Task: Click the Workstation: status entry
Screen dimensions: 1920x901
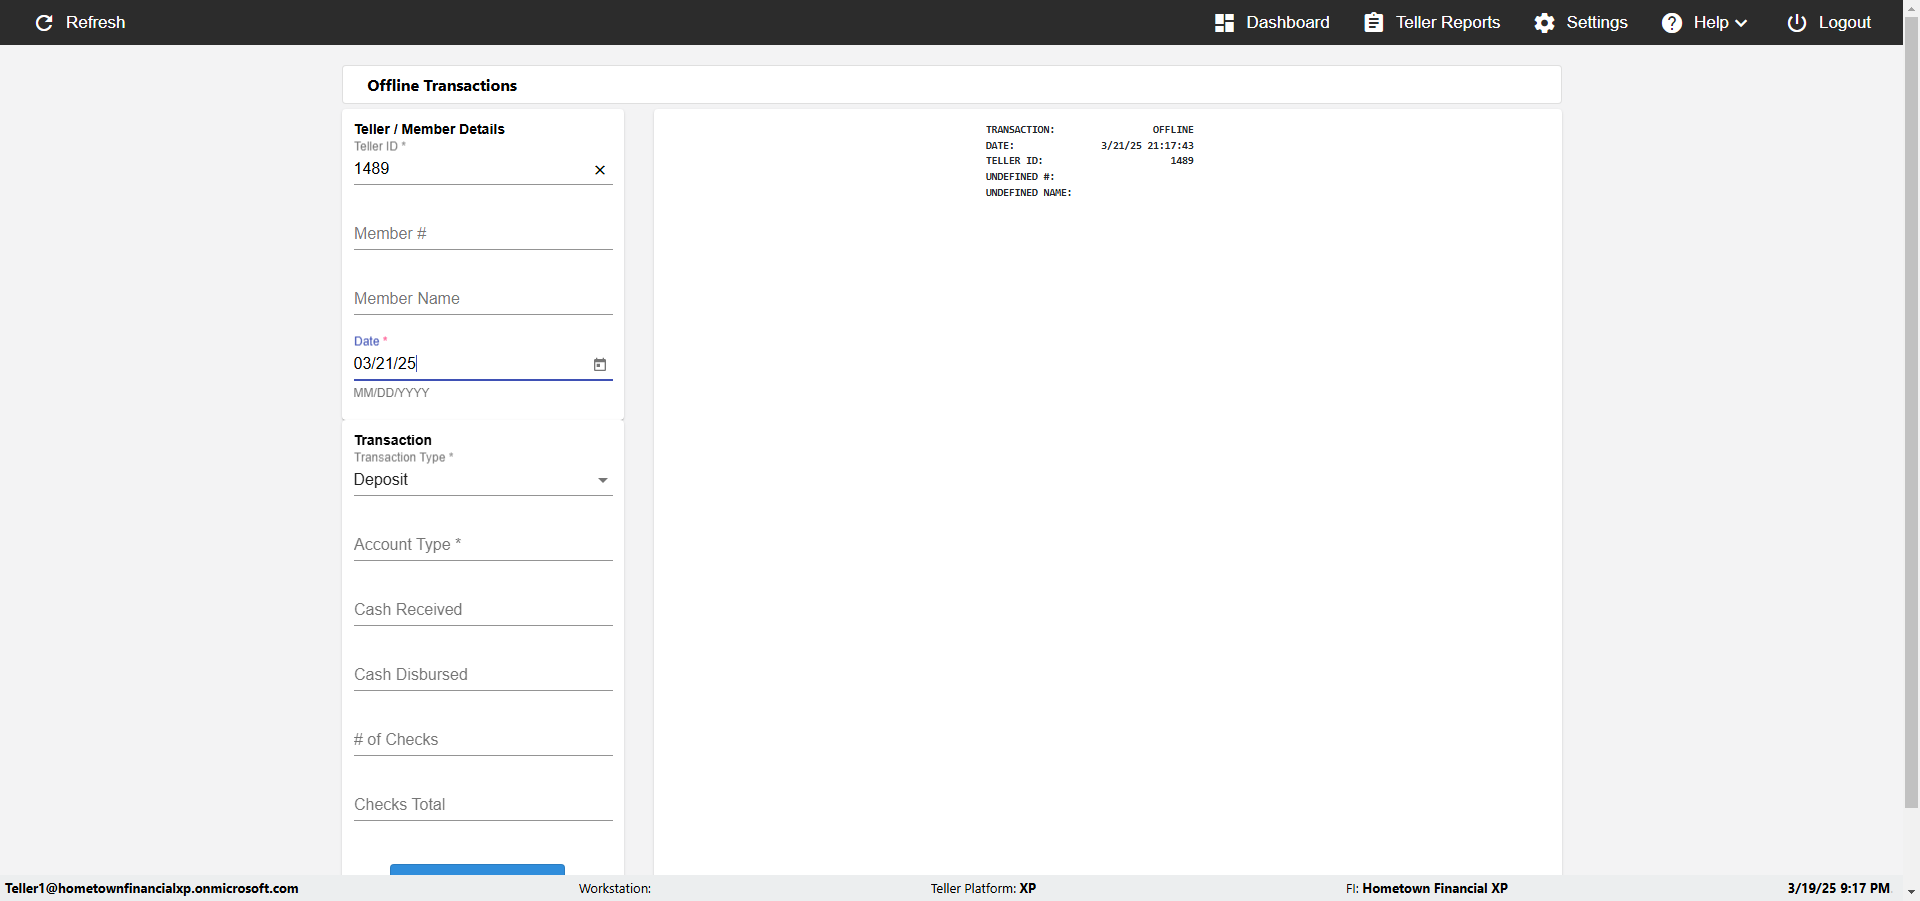Action: [615, 888]
